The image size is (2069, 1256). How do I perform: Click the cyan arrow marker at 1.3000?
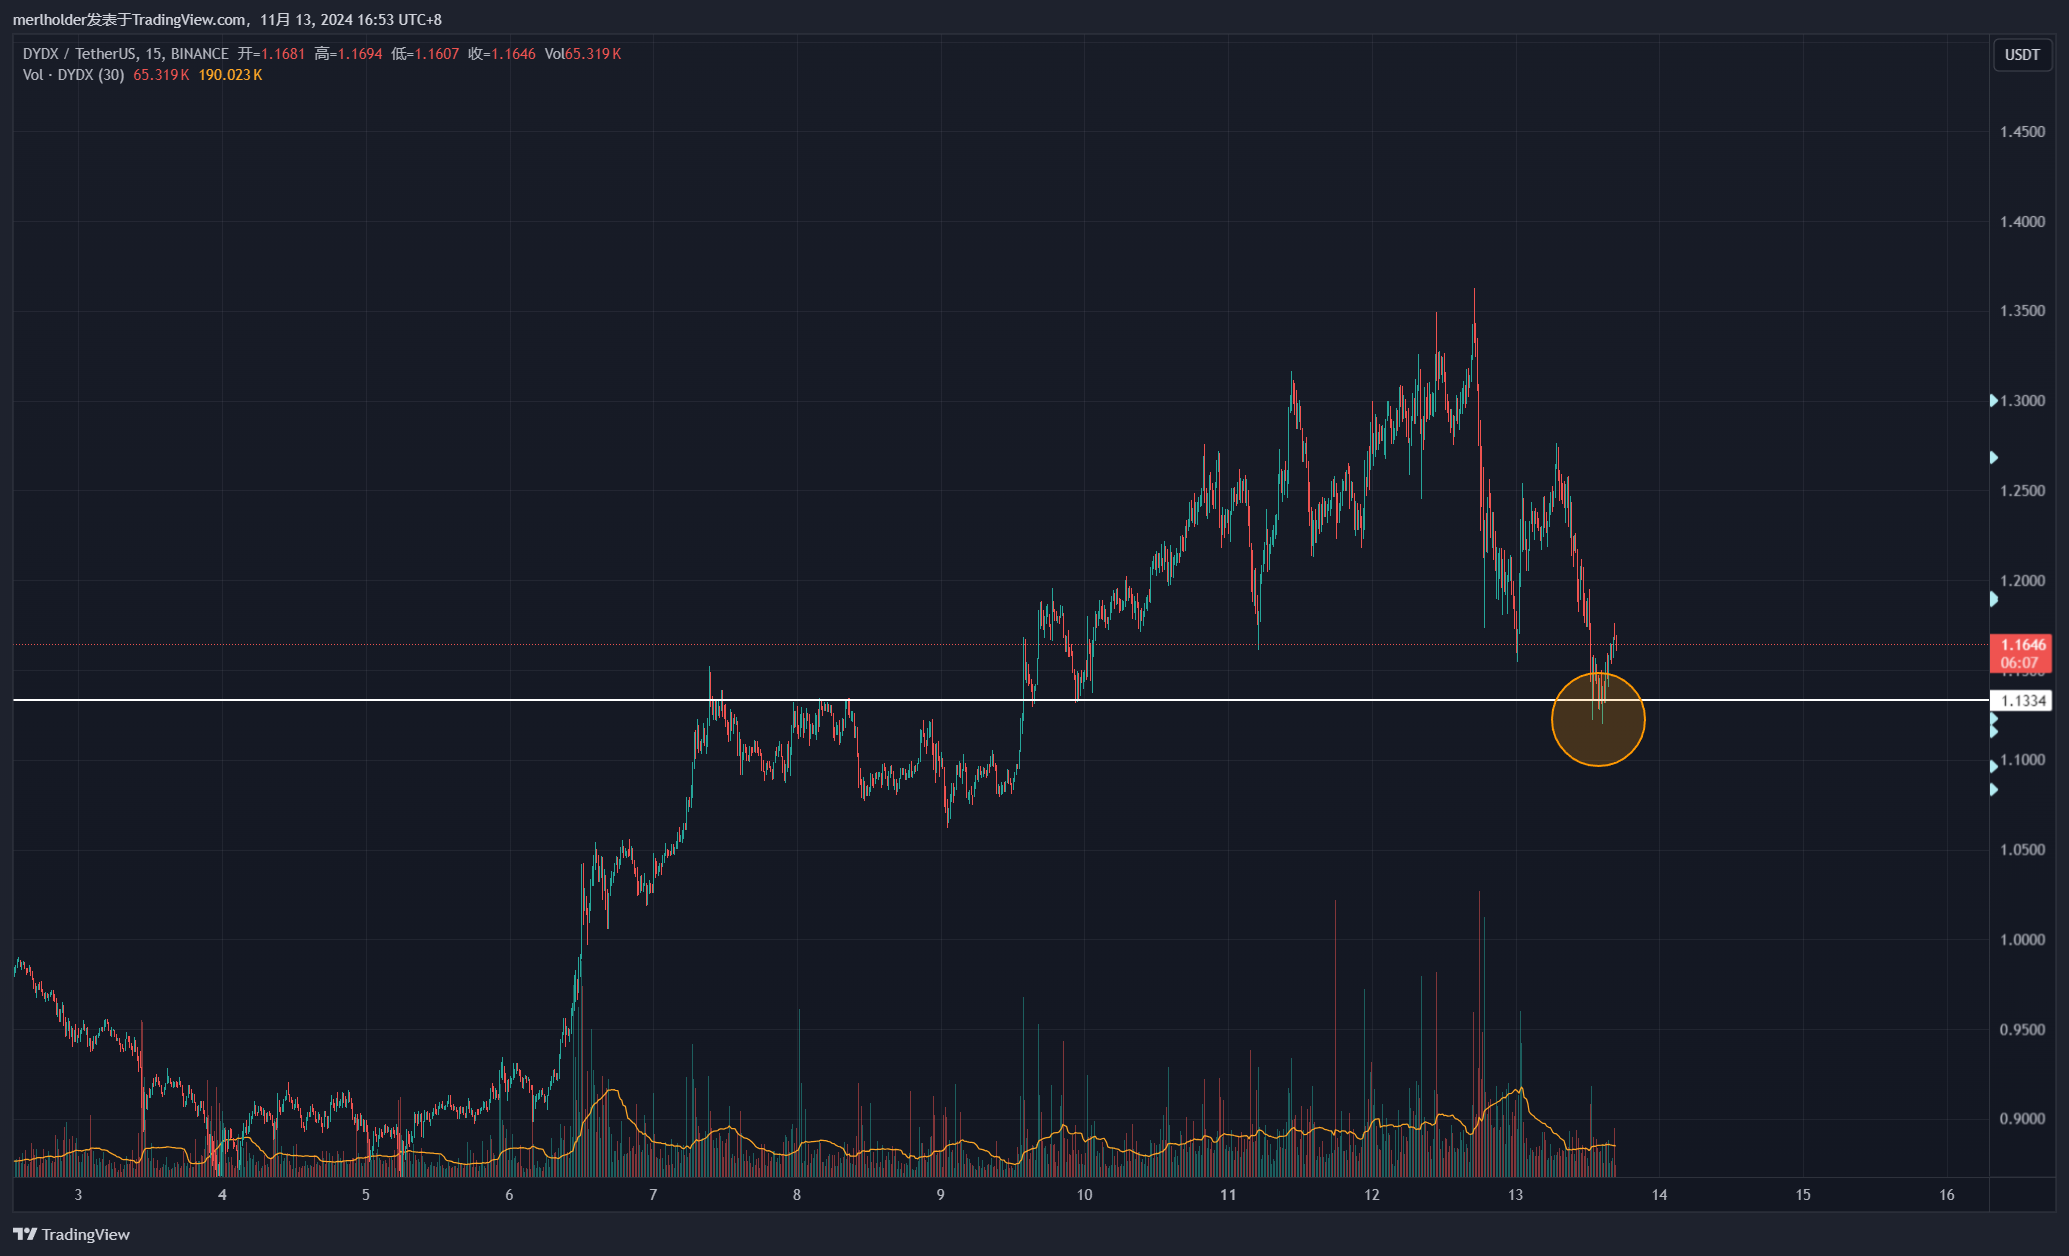[x=1993, y=401]
